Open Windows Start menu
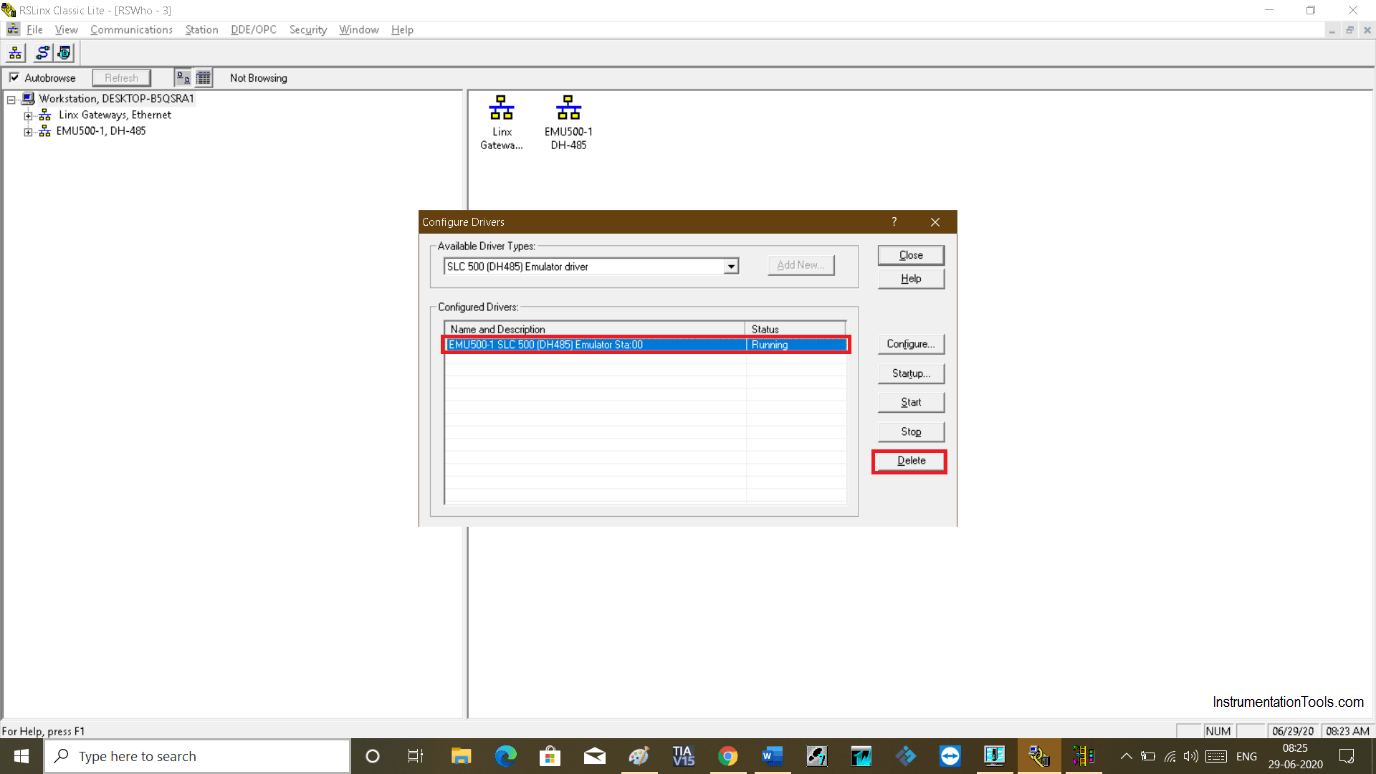Image resolution: width=1376 pixels, height=774 pixels. coord(20,756)
